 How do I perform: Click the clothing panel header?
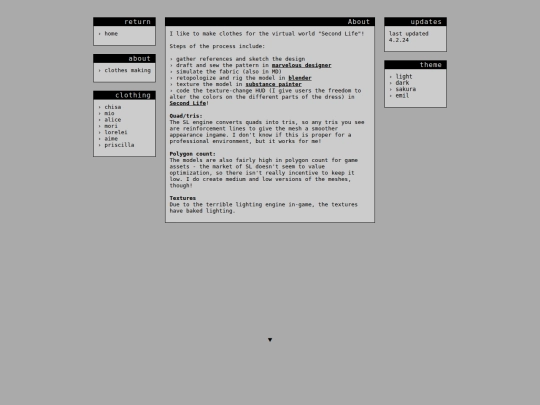pyautogui.click(x=124, y=95)
